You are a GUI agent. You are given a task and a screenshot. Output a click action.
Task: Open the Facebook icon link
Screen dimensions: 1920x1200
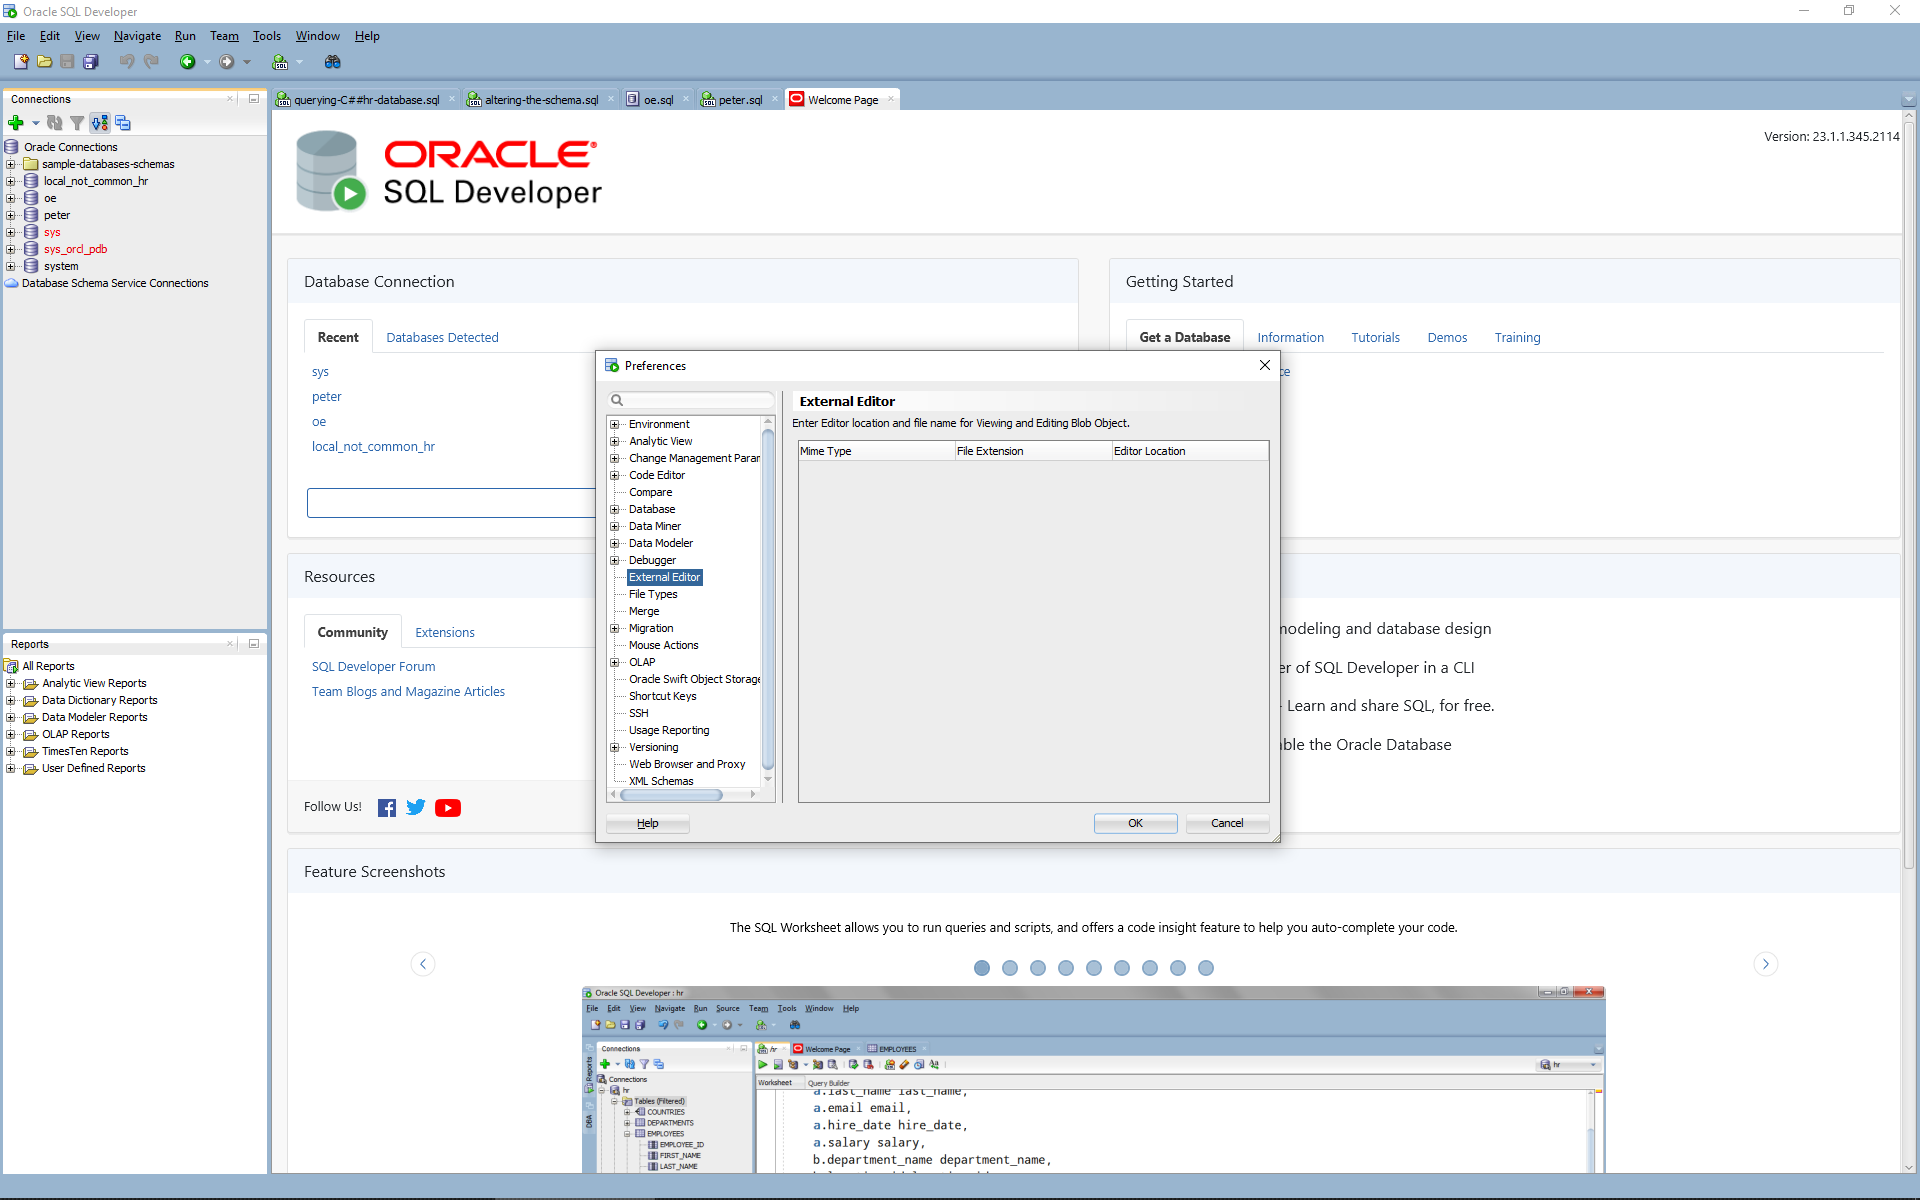coord(387,808)
